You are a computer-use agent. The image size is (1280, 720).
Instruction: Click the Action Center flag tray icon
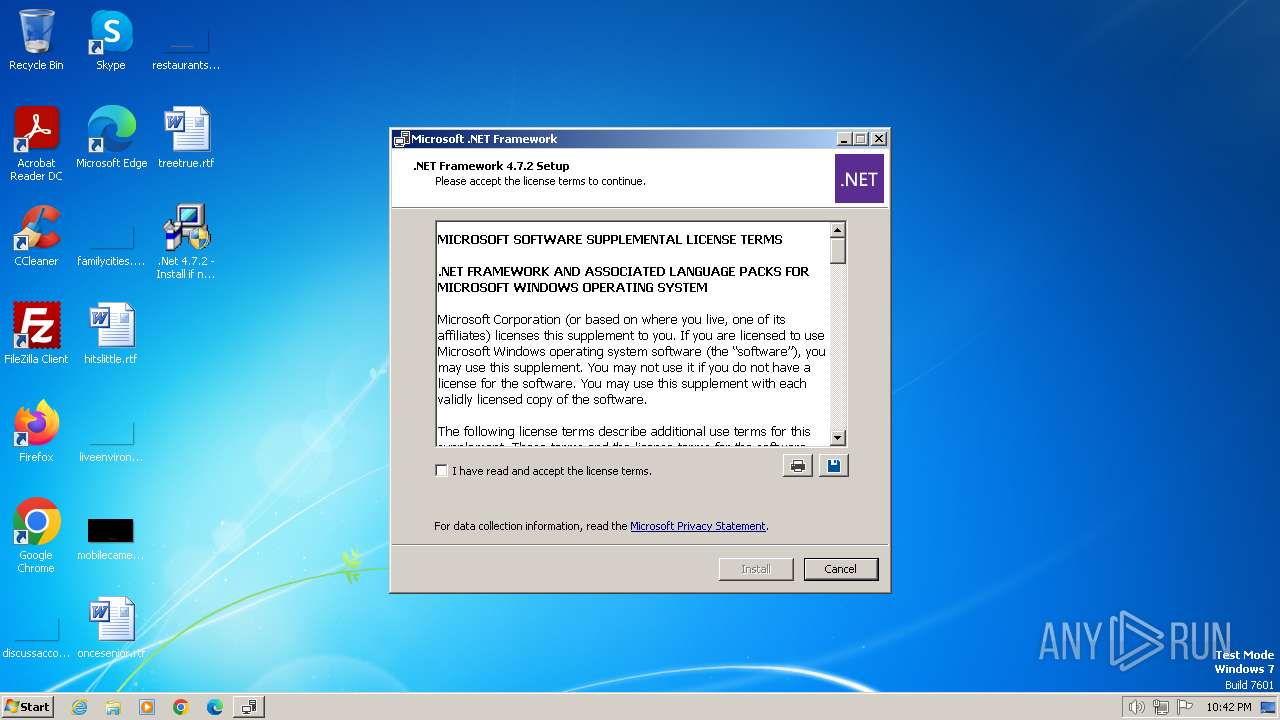pyautogui.click(x=1185, y=707)
